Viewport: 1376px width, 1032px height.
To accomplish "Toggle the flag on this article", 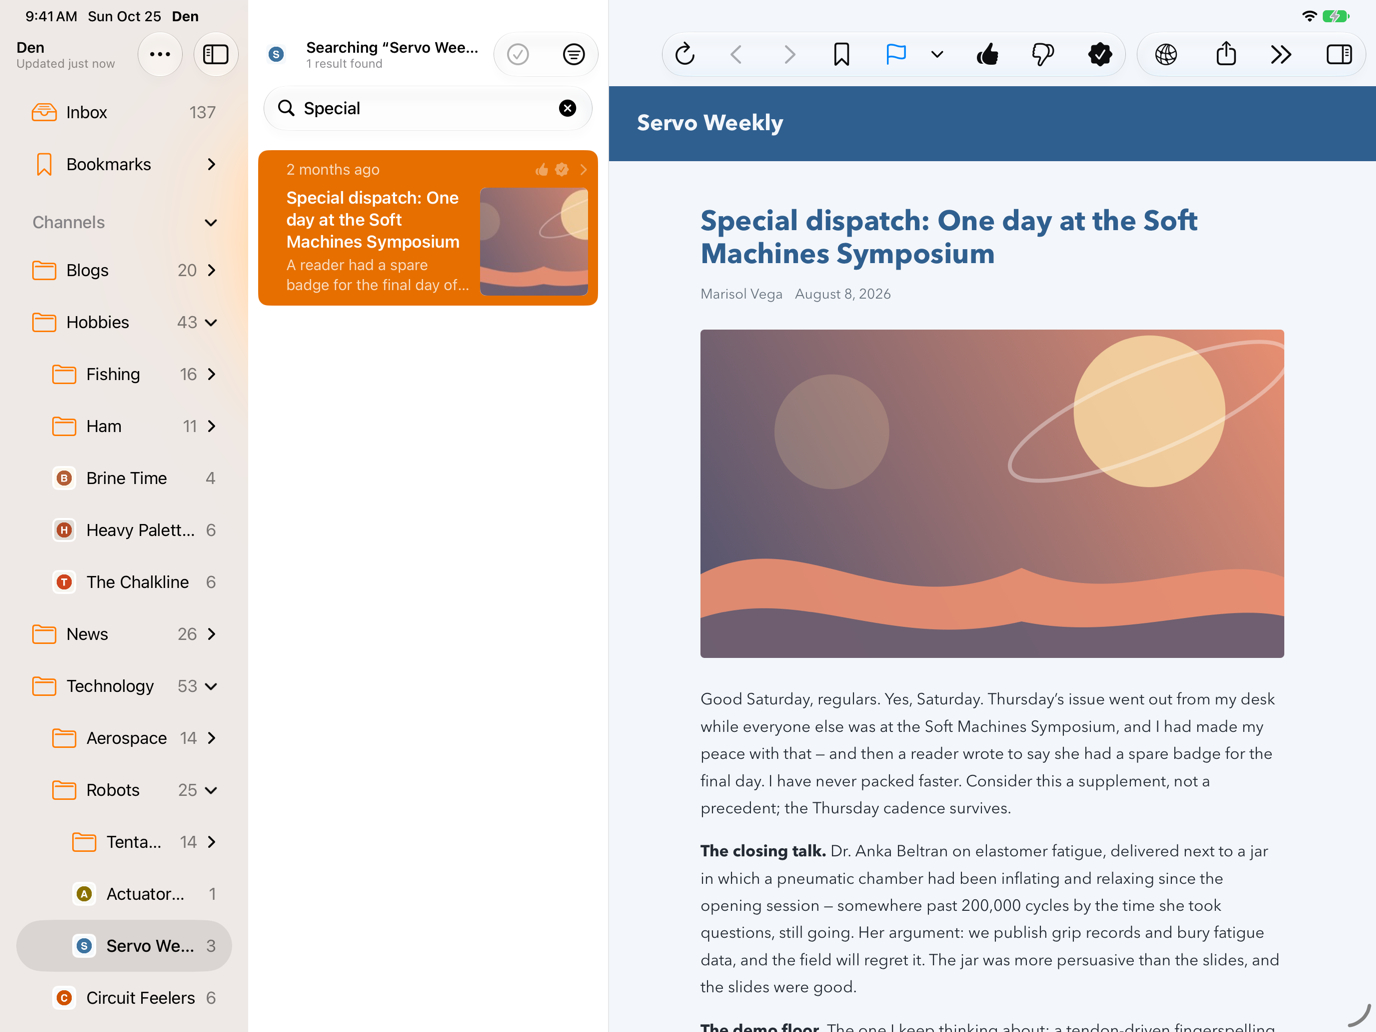I will coord(896,54).
